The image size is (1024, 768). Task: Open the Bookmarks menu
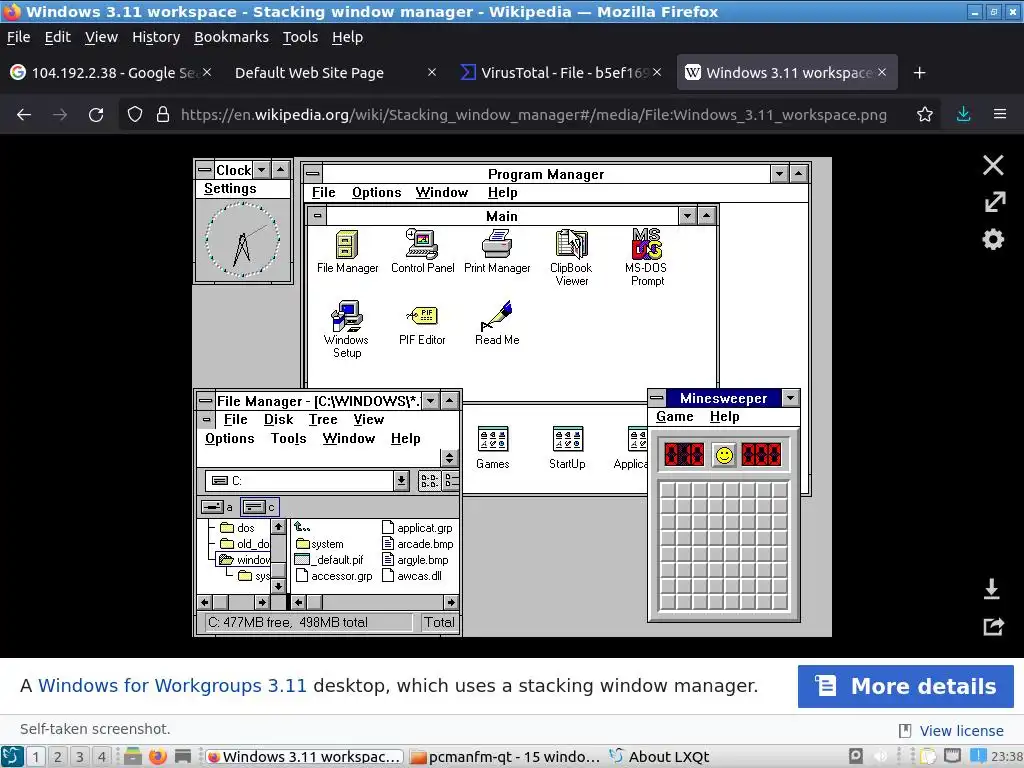[231, 37]
